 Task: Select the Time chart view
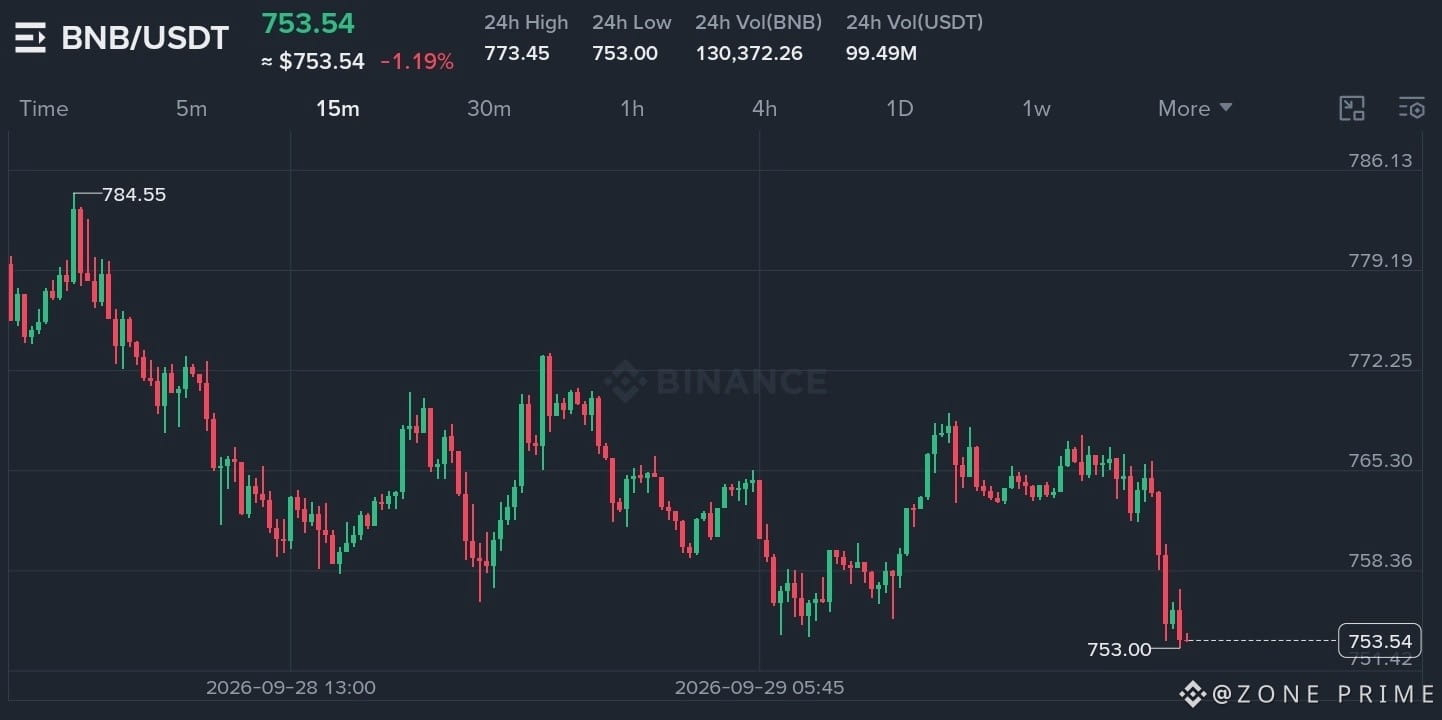point(44,109)
